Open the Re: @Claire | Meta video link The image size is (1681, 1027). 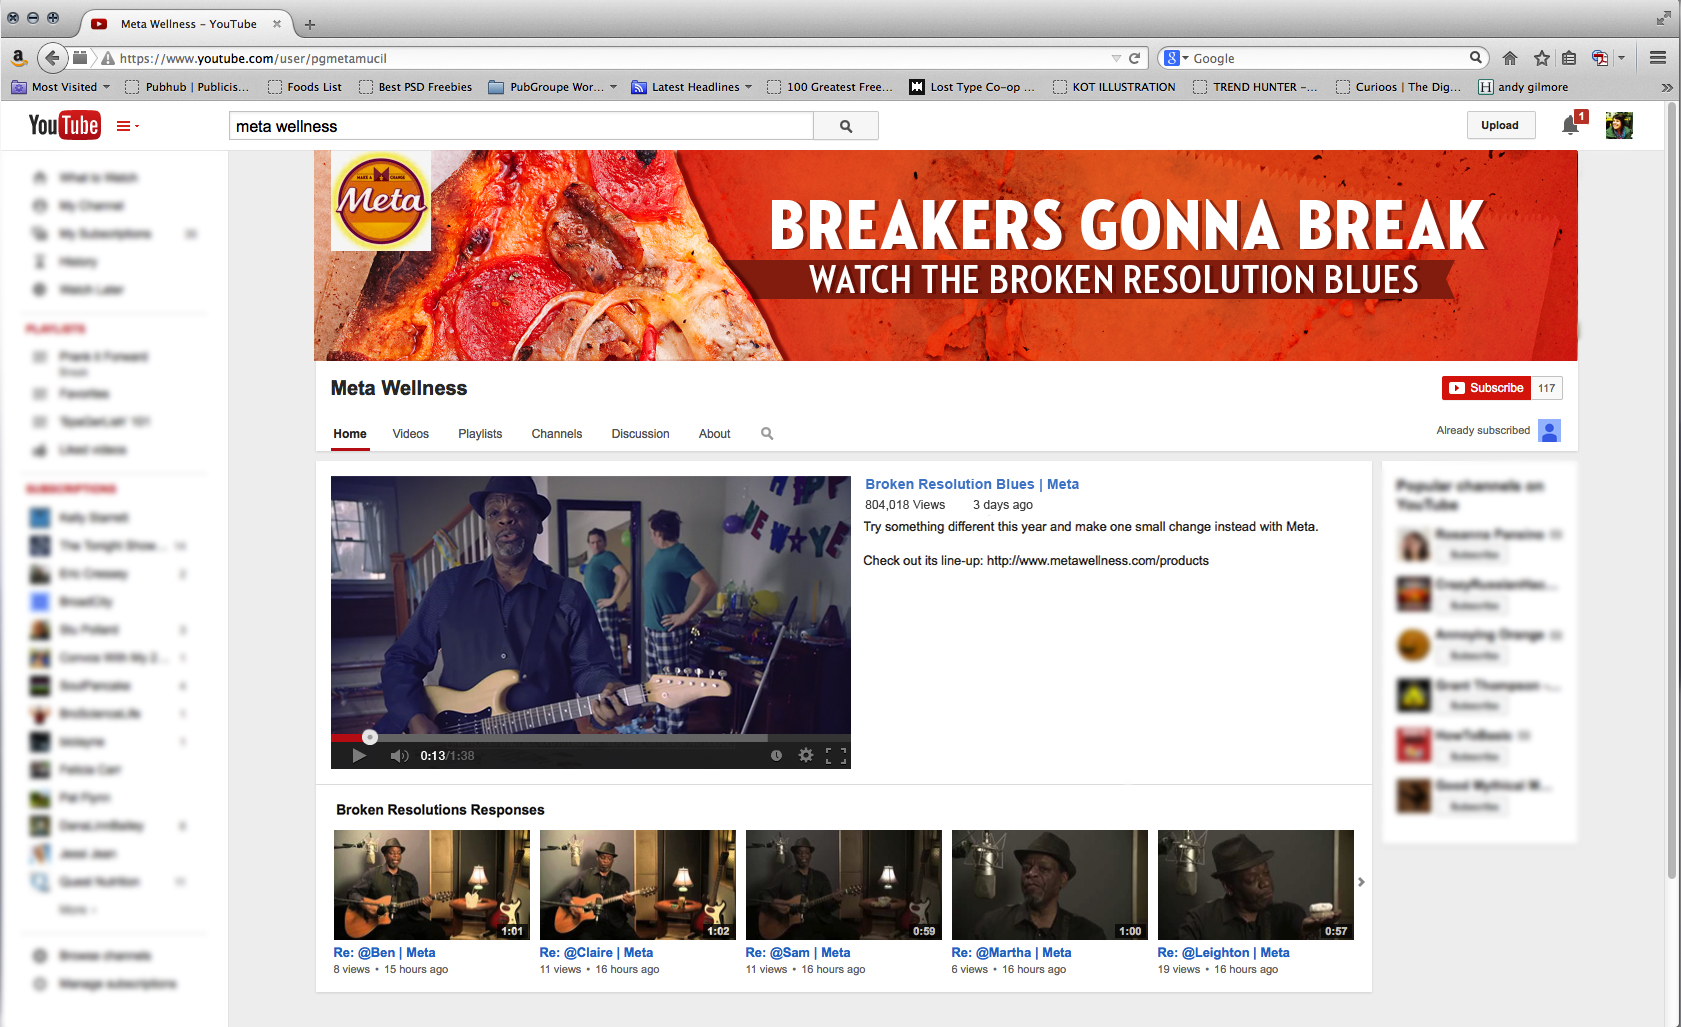[596, 953]
